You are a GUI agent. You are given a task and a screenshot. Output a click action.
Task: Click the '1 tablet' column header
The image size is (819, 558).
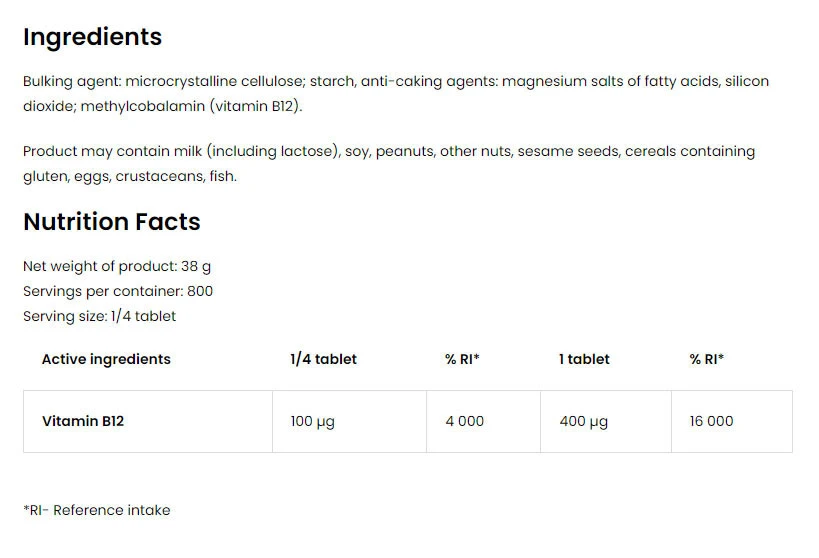(x=584, y=359)
